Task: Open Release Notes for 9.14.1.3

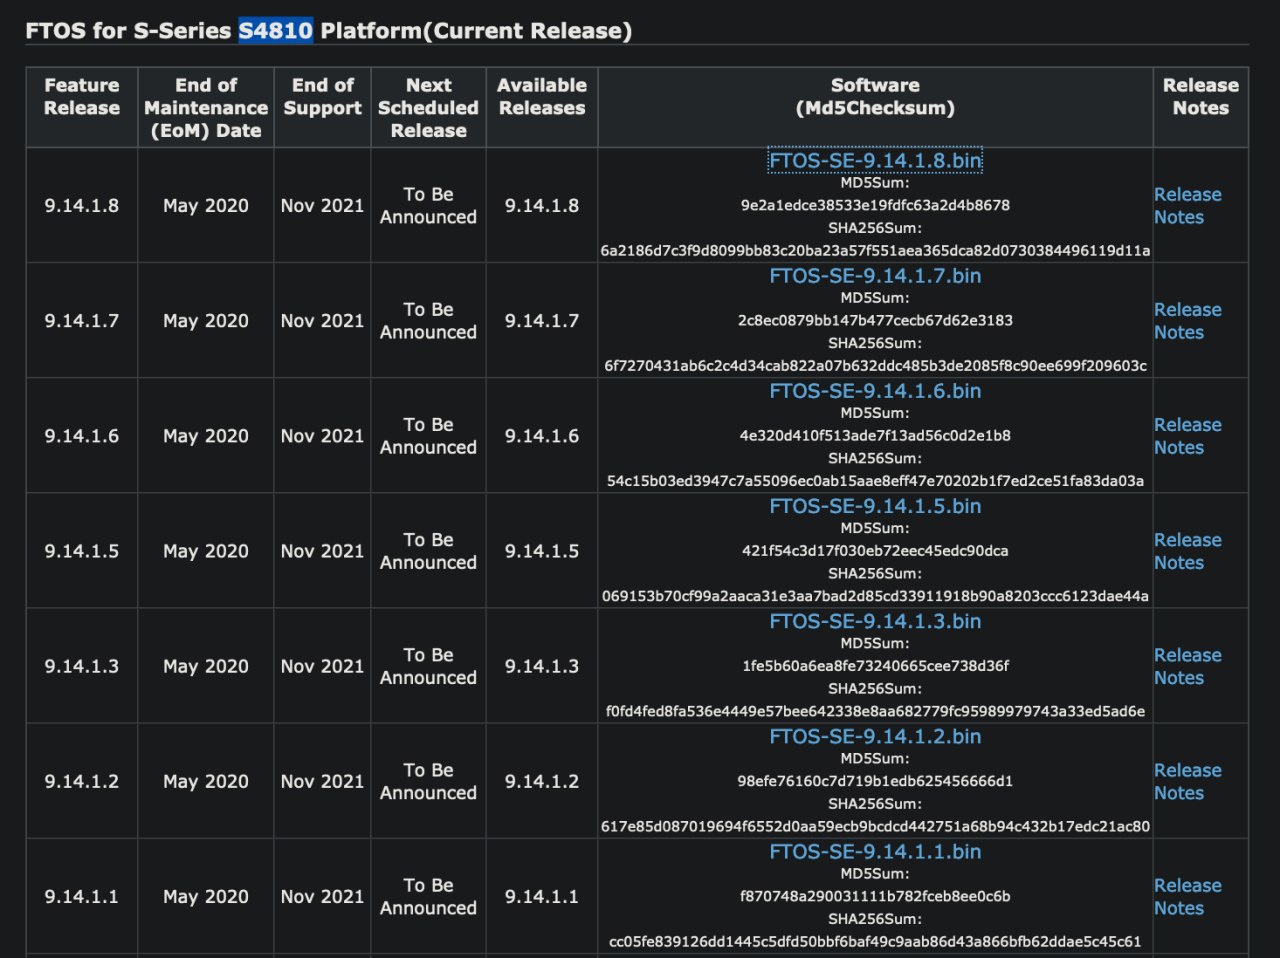Action: 1187,666
